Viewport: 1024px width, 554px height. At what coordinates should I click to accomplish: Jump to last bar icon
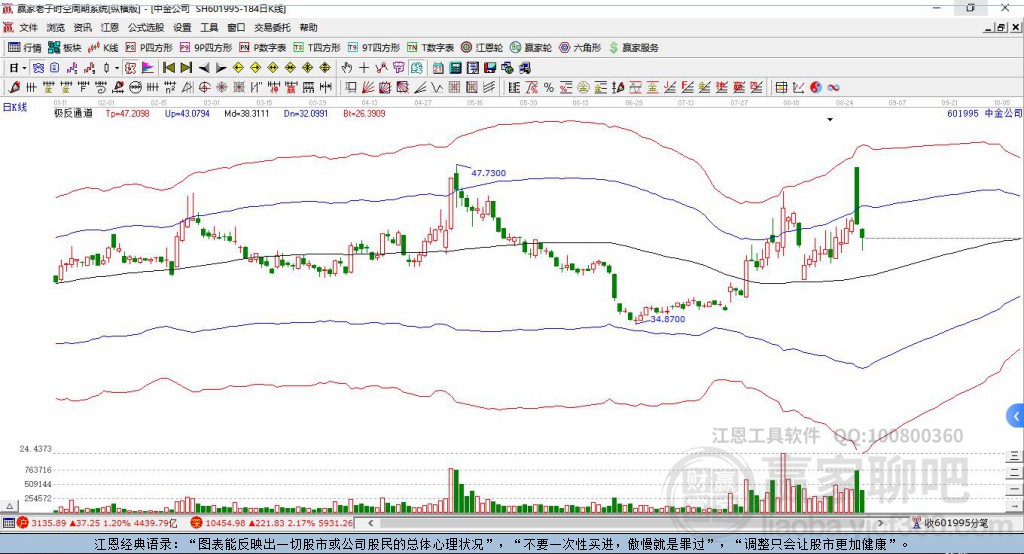pyautogui.click(x=186, y=68)
